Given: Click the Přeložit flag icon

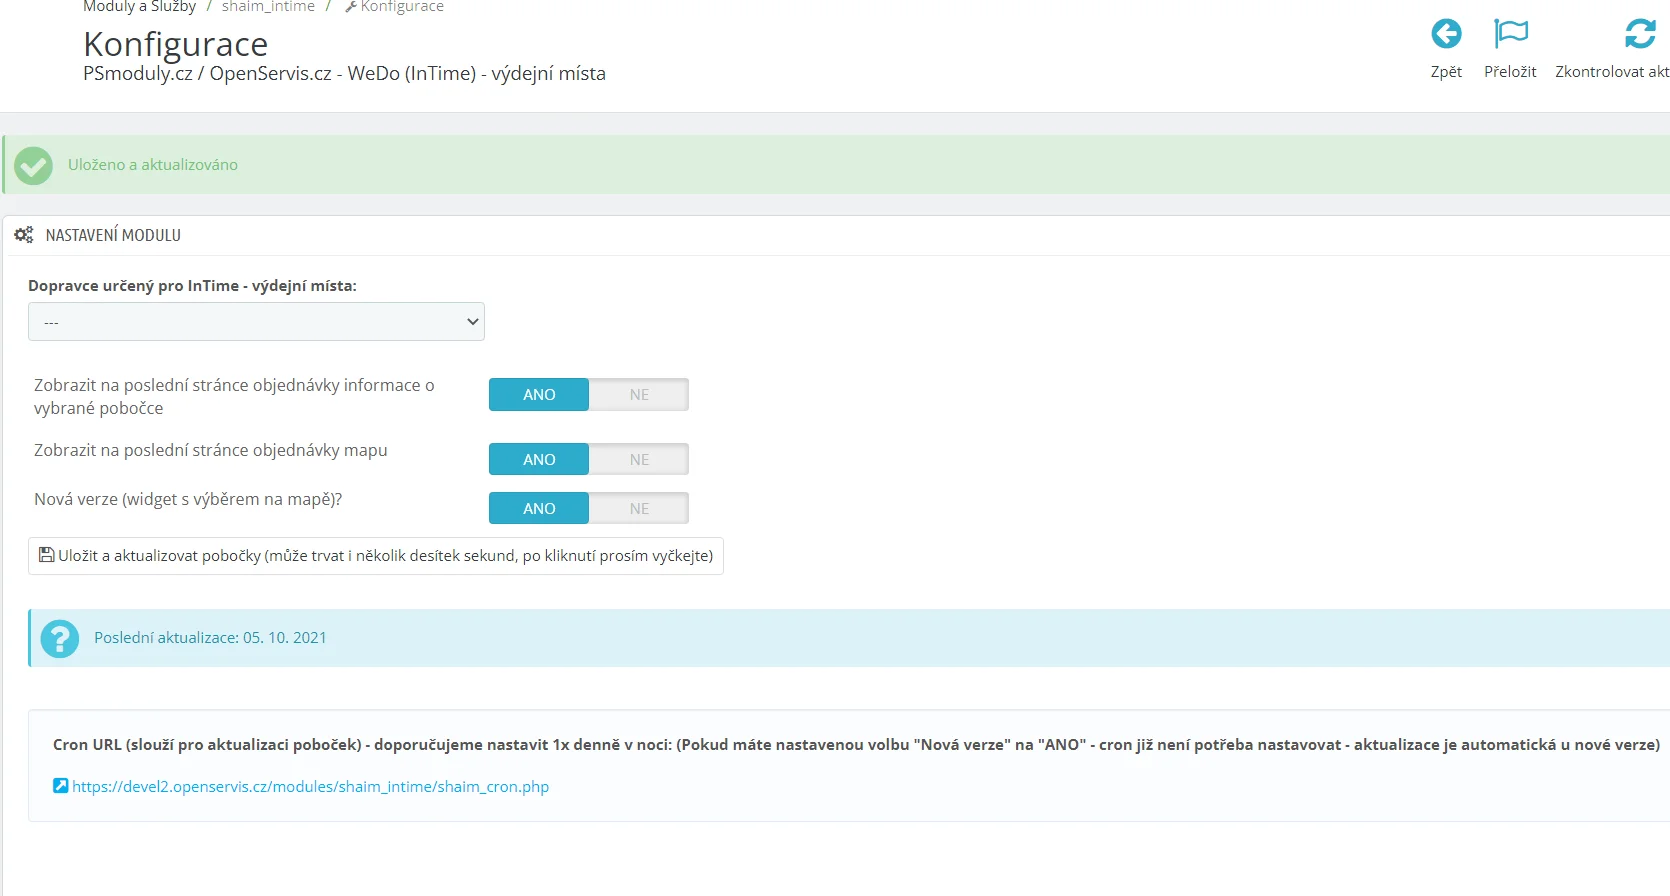Looking at the screenshot, I should (1510, 34).
